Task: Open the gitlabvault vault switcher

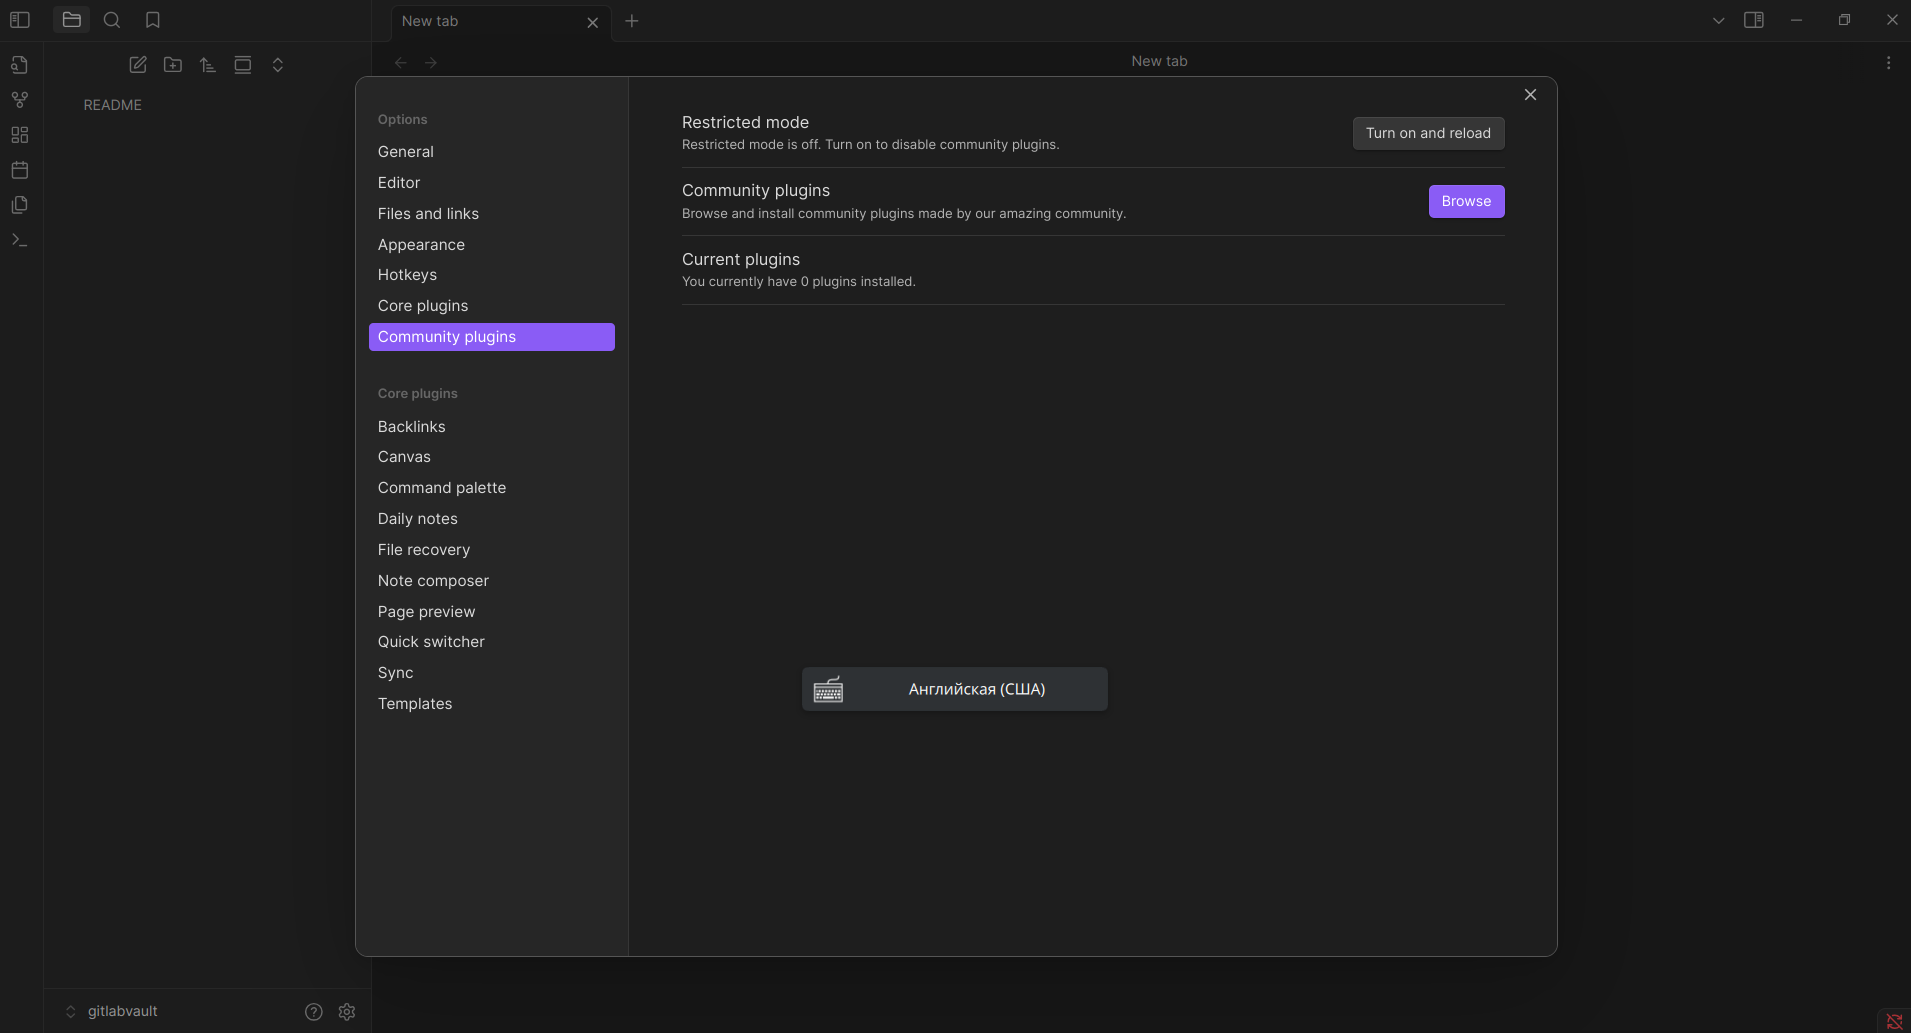Action: click(x=112, y=1011)
